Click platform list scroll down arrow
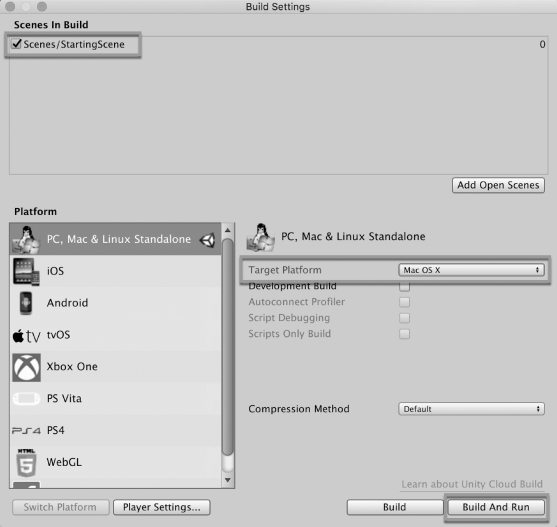The height and width of the screenshot is (527, 557). [x=228, y=480]
